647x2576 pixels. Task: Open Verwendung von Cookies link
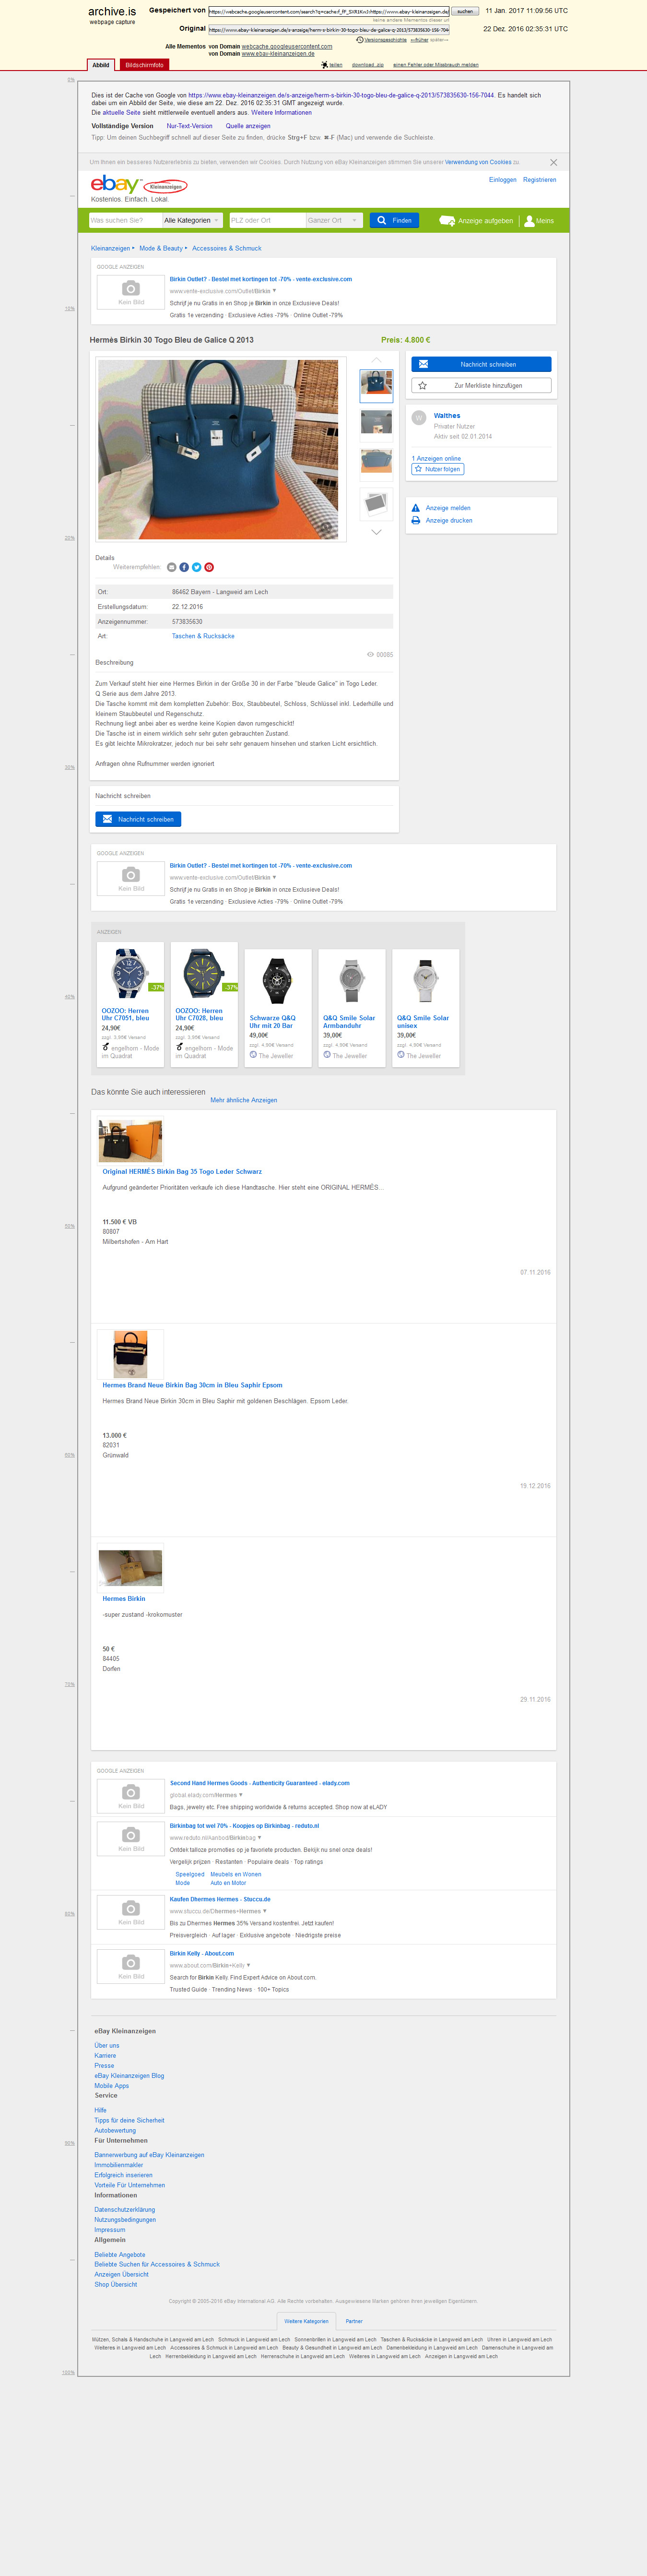(478, 162)
